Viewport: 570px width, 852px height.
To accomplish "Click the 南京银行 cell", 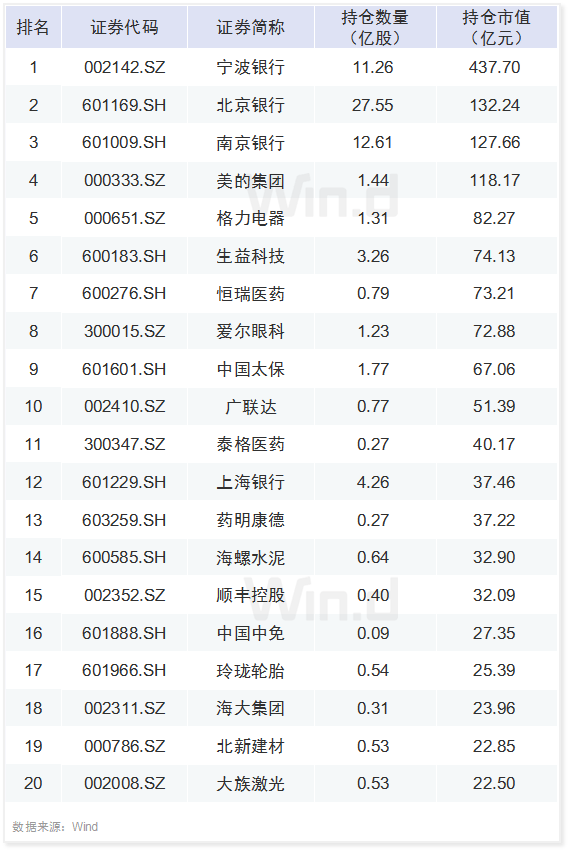I will pyautogui.click(x=250, y=142).
